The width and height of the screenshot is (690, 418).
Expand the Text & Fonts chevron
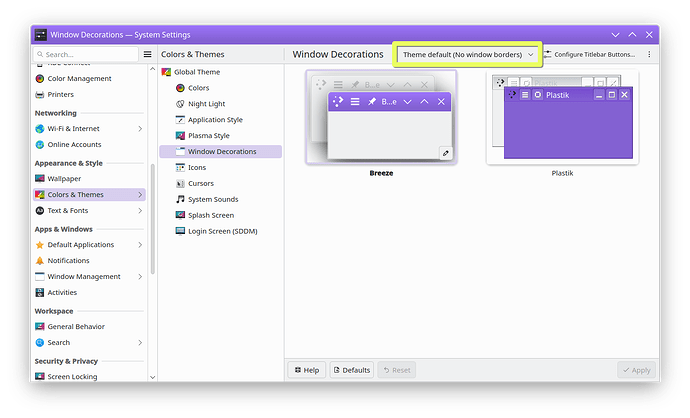(140, 210)
